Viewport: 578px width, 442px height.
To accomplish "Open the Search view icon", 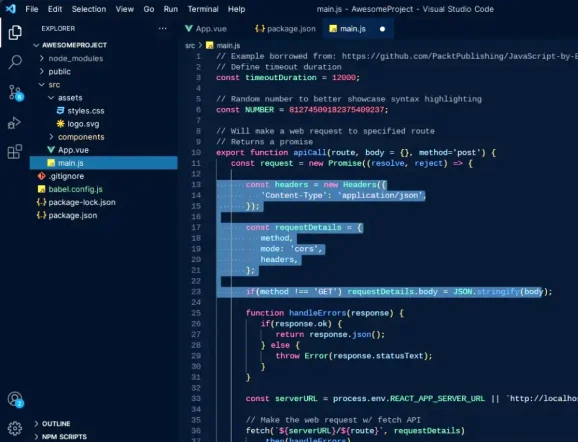I will 15,62.
